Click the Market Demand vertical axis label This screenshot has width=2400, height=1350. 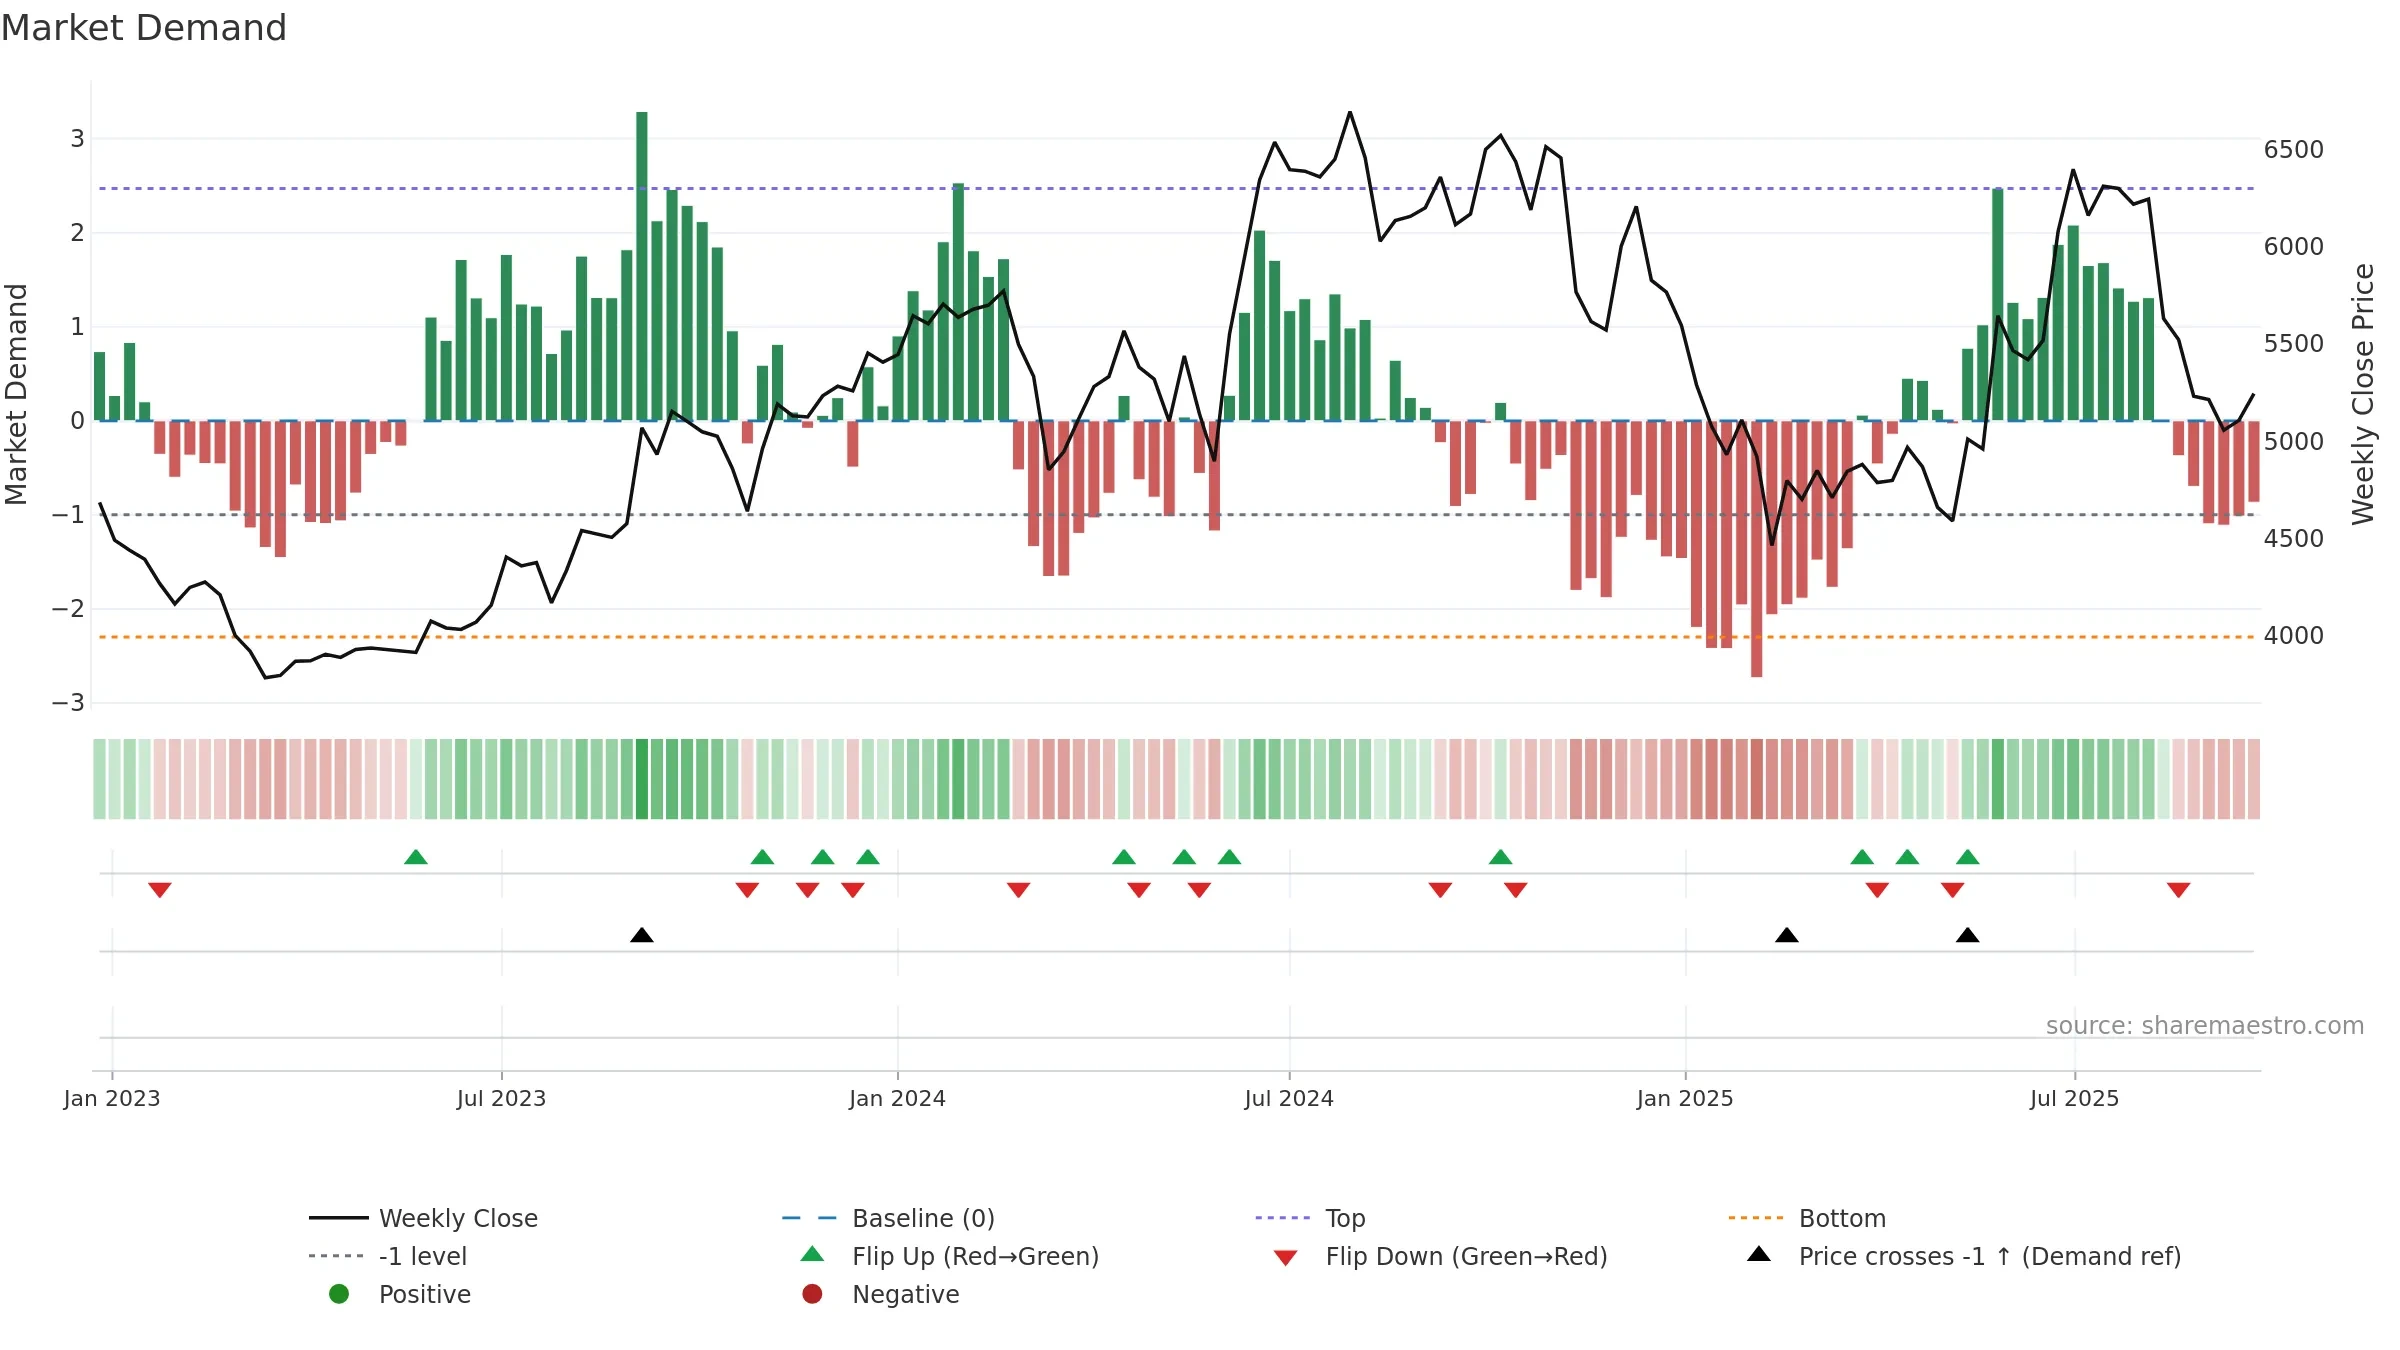coord(16,394)
